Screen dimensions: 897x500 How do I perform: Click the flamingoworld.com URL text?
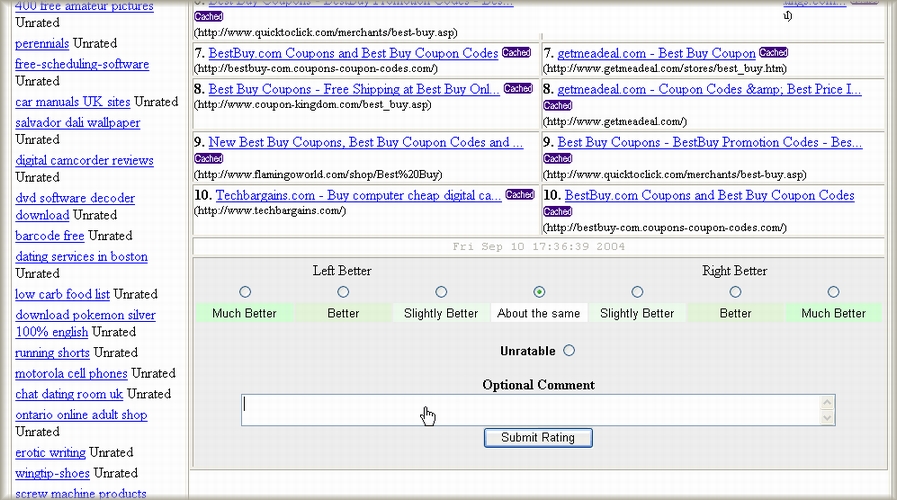coord(318,174)
